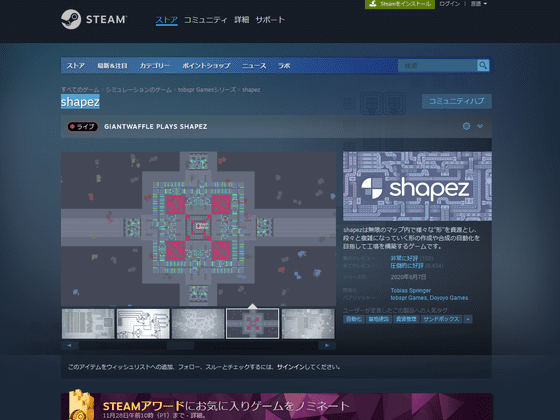Click シミュレーションのゲーム breadcrumb link
Viewport: 560px width, 420px height.
point(139,90)
